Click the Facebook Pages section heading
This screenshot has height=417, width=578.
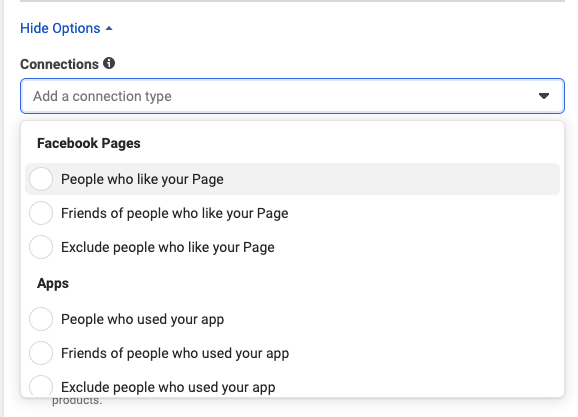pyautogui.click(x=89, y=143)
